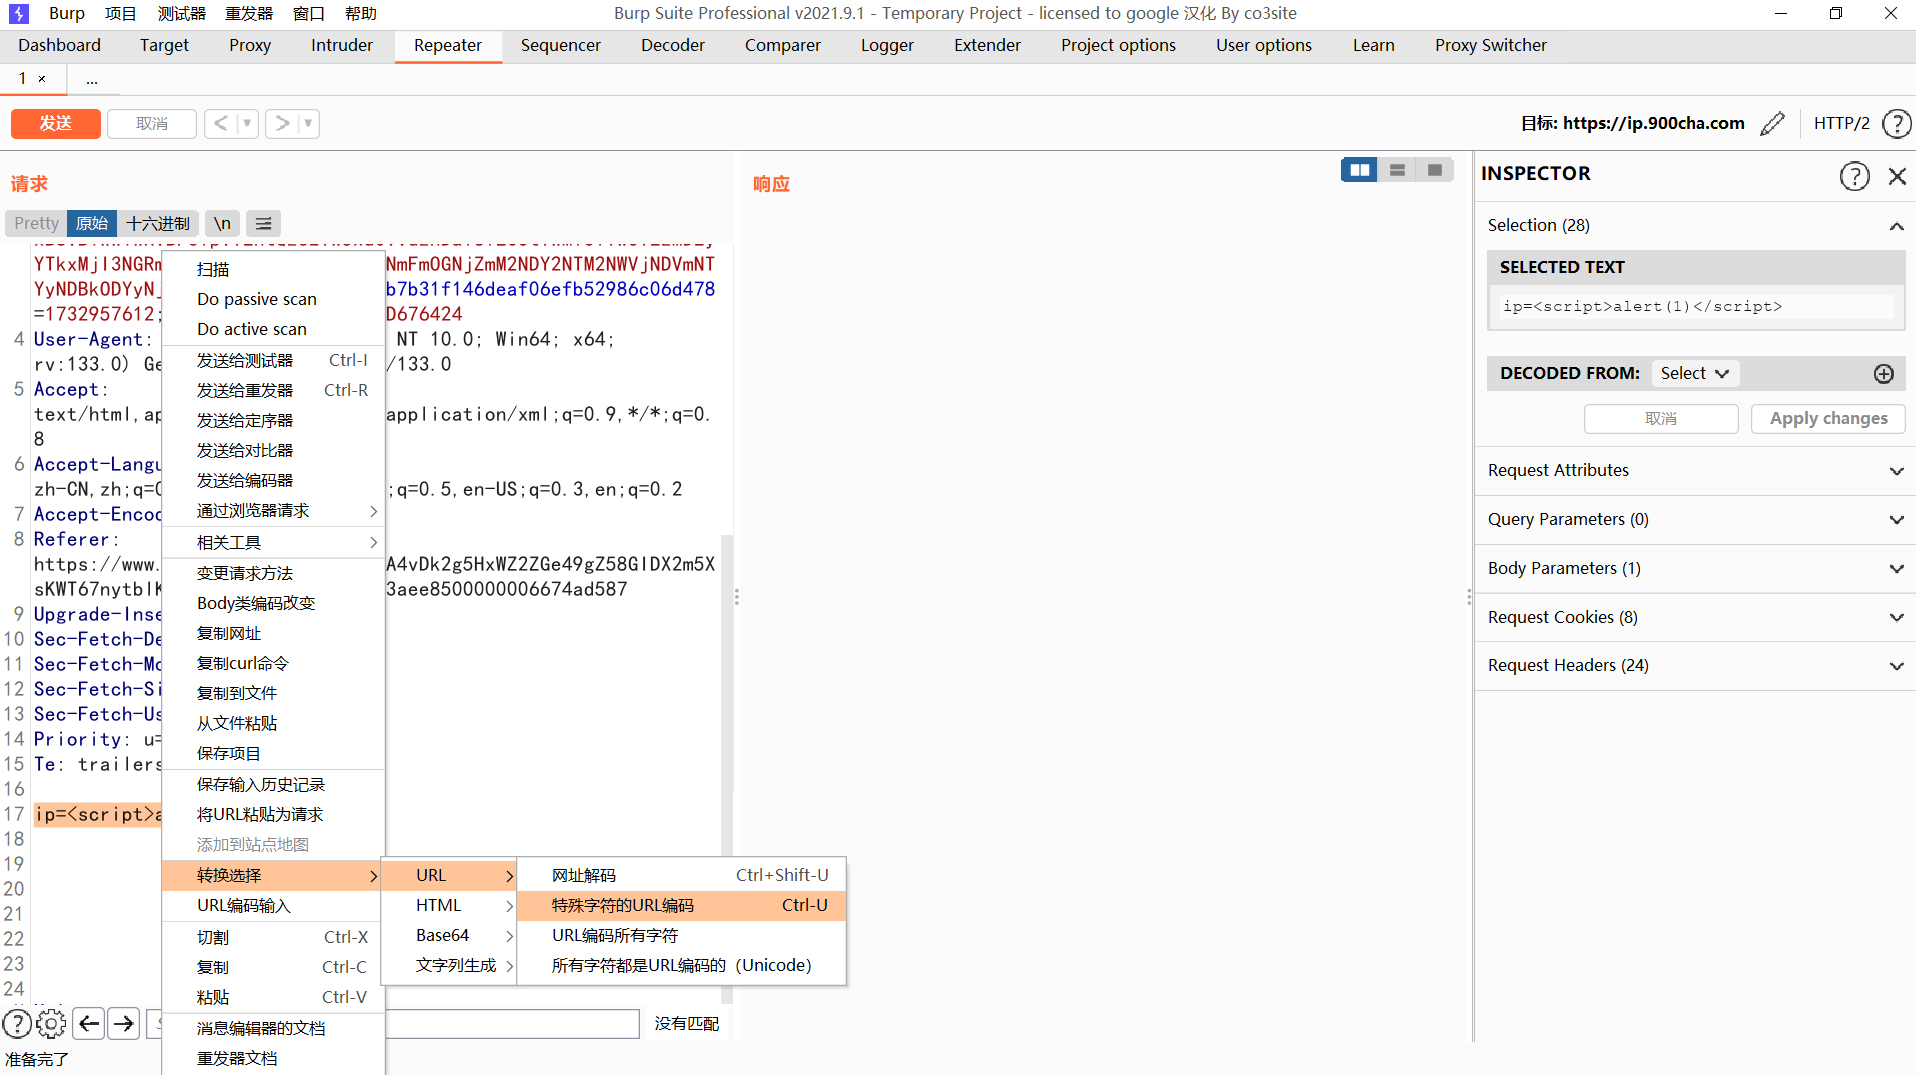Open search help icon at bottom left
Image resolution: width=1916 pixels, height=1075 pixels.
tap(17, 1023)
